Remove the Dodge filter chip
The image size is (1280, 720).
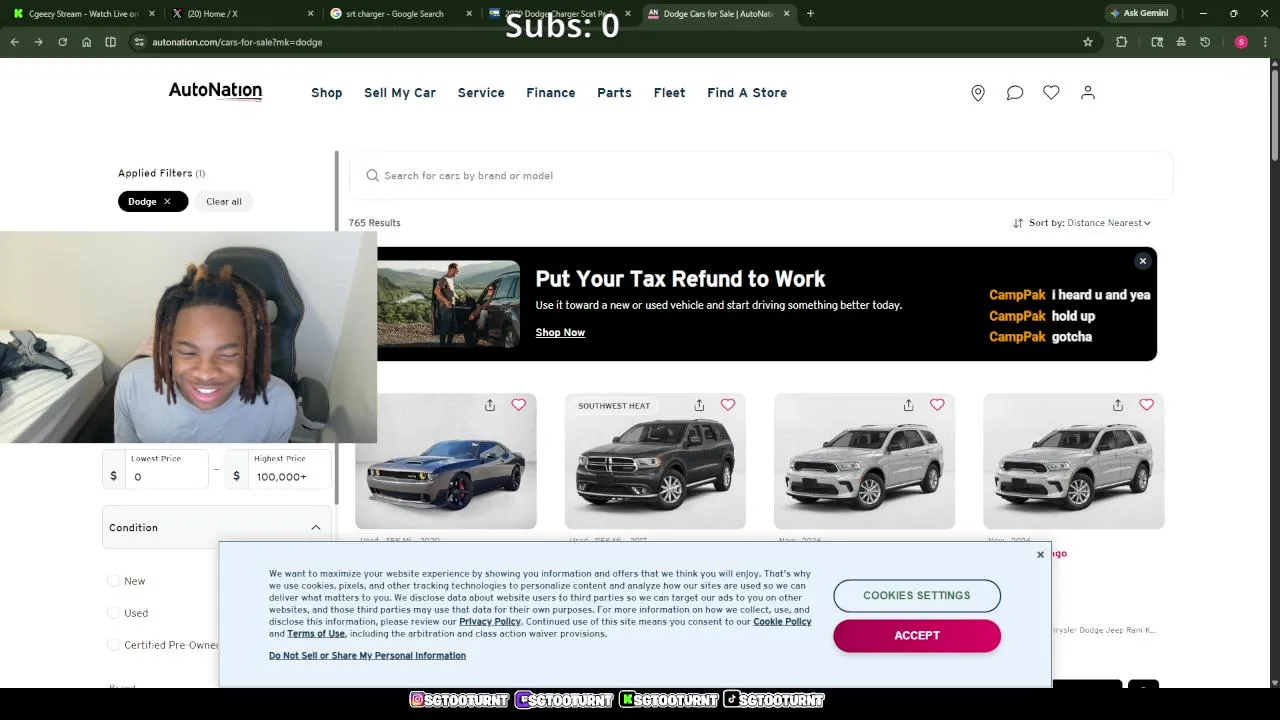pyautogui.click(x=167, y=201)
